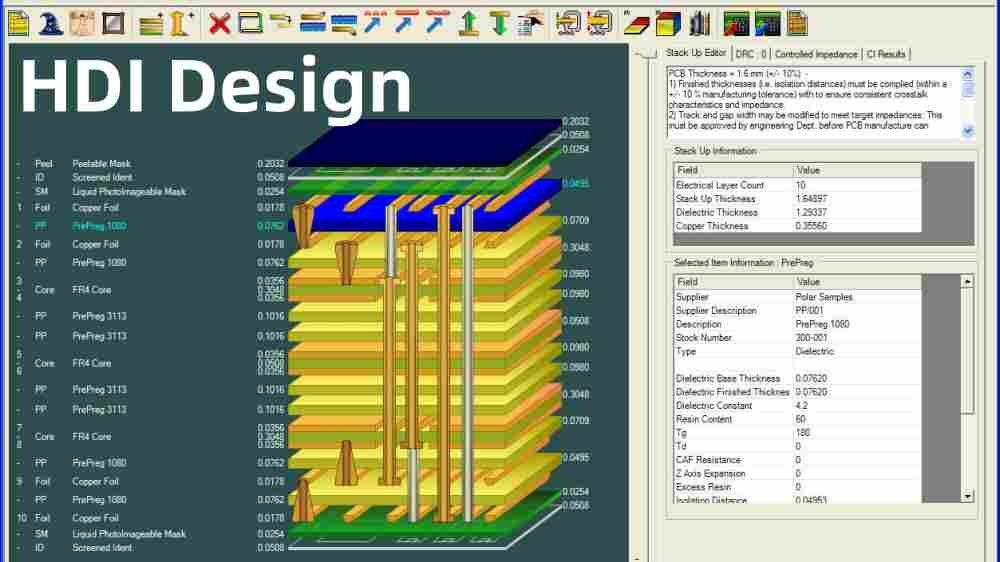Click the green up arrow icon
The width and height of the screenshot is (1000, 562).
[x=468, y=22]
